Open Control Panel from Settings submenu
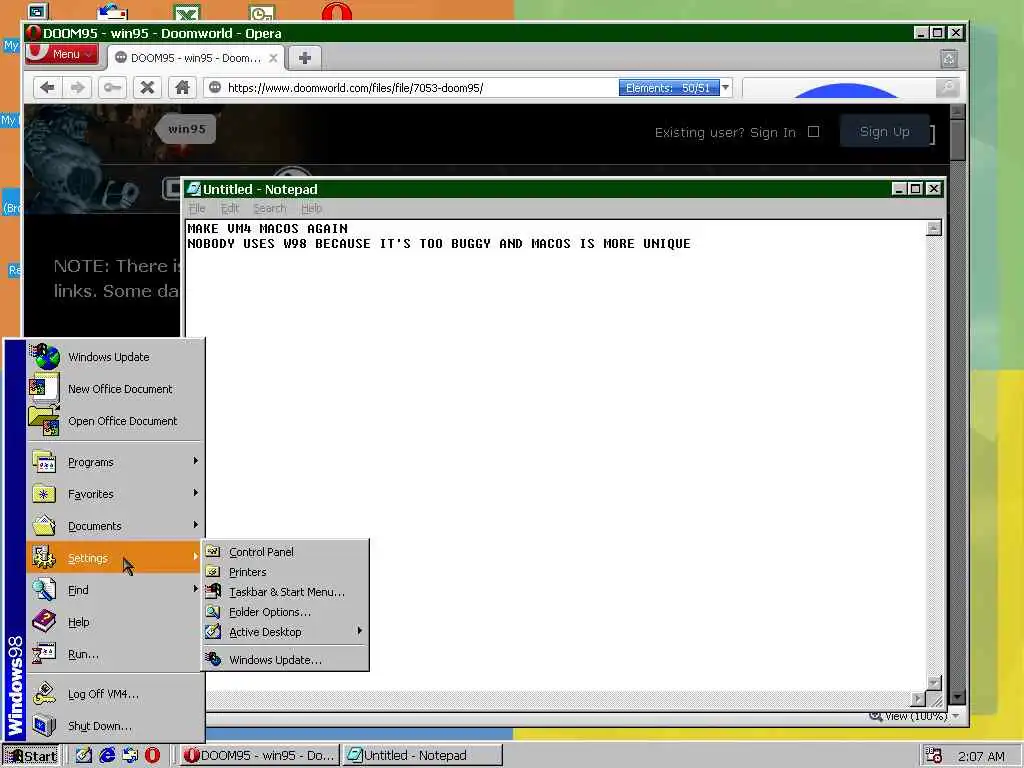 pos(285,552)
